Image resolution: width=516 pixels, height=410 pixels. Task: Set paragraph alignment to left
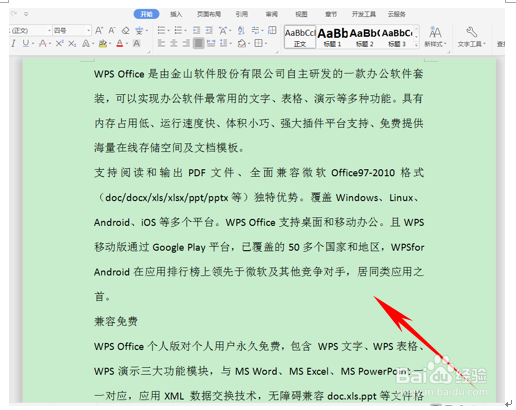tap(161, 43)
